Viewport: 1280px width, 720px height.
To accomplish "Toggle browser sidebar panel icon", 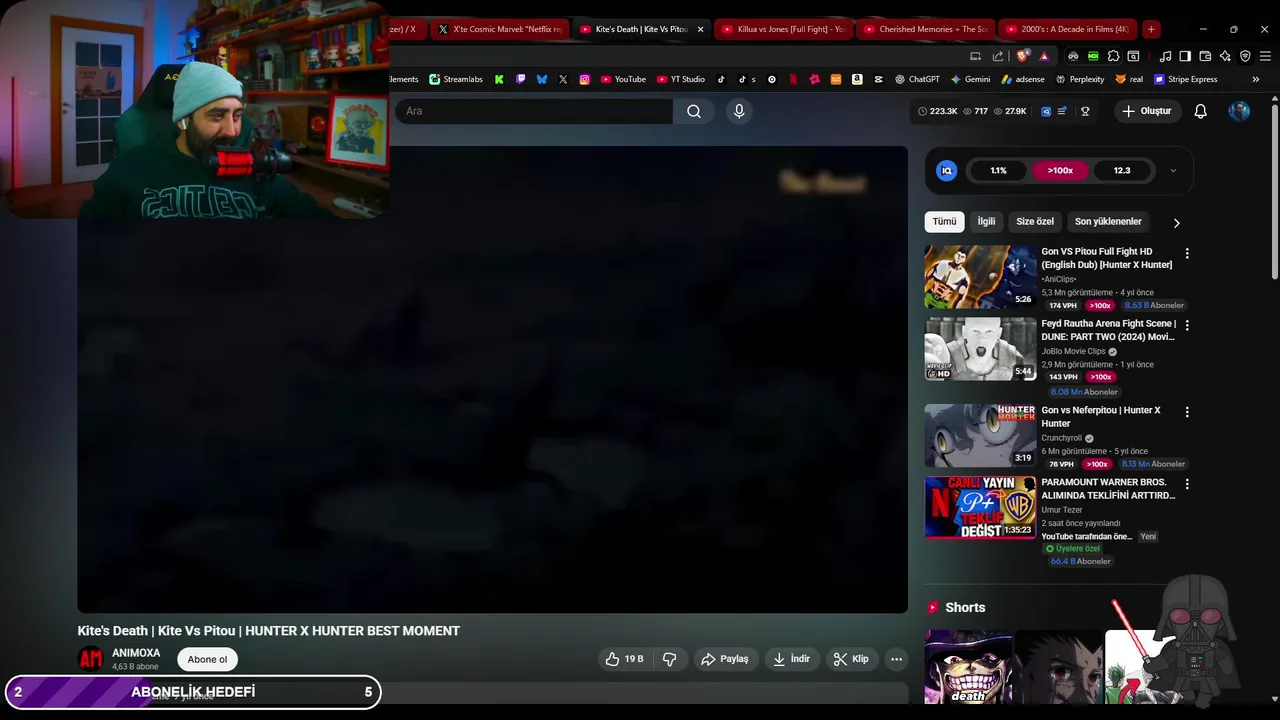I will click(1185, 56).
